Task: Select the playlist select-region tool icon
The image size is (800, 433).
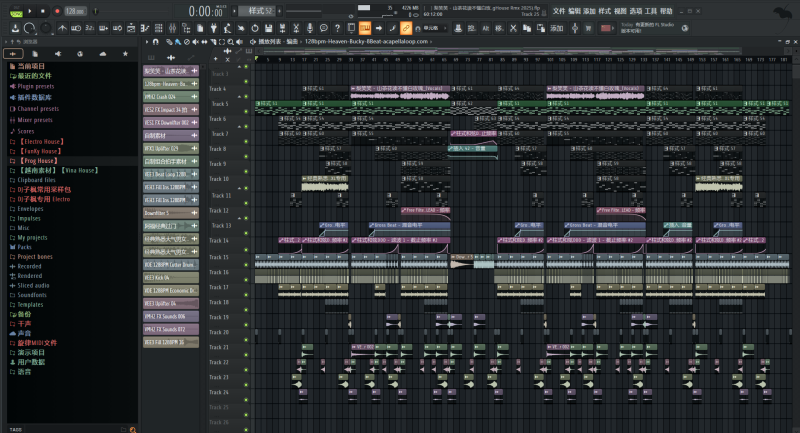Action: point(222,42)
